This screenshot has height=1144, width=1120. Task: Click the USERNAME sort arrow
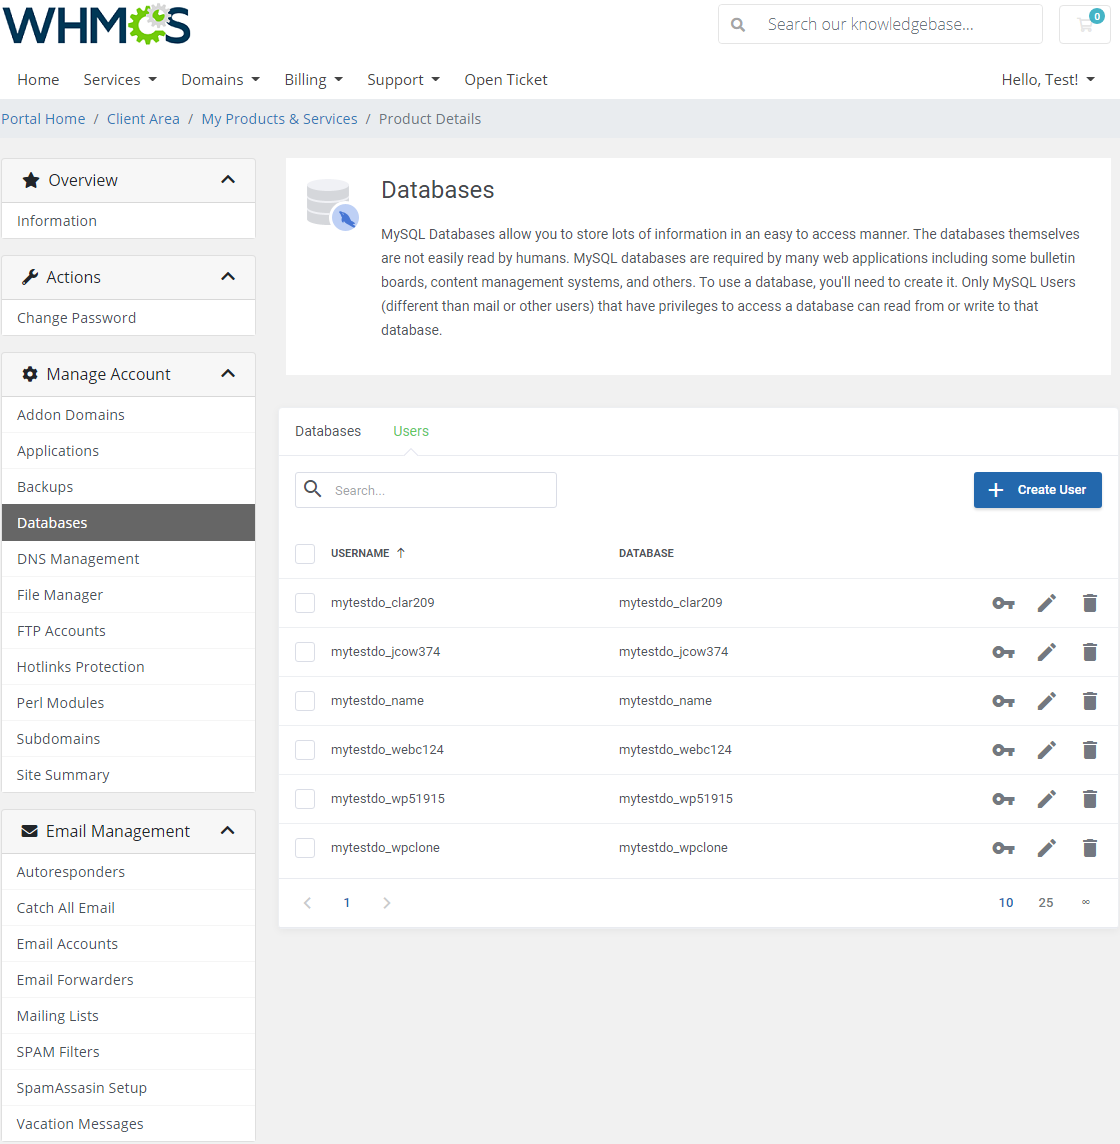point(401,553)
